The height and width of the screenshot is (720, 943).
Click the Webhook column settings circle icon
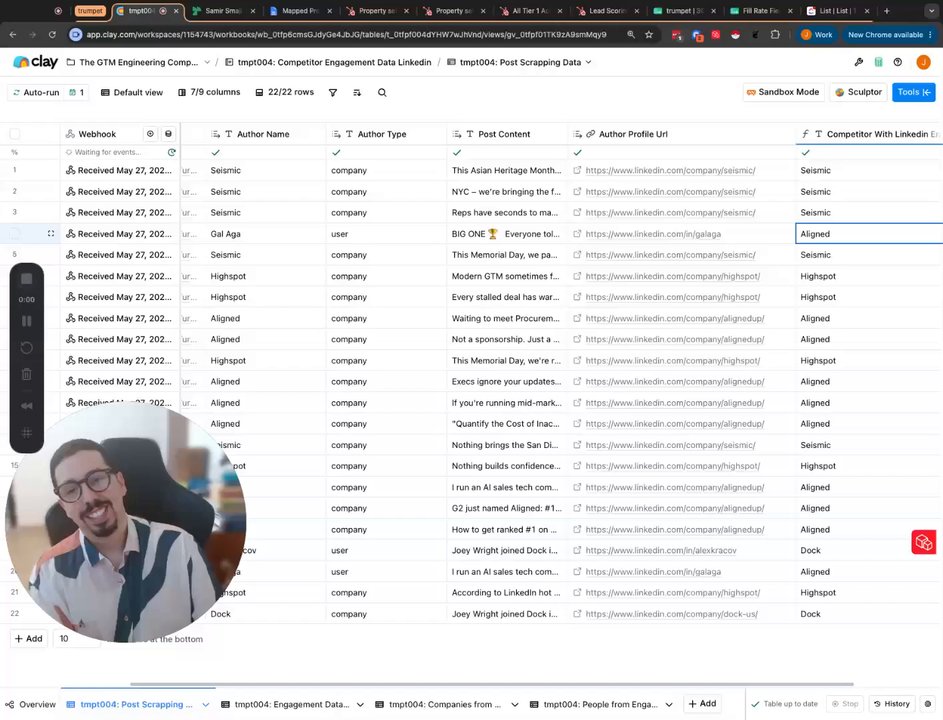(x=168, y=134)
